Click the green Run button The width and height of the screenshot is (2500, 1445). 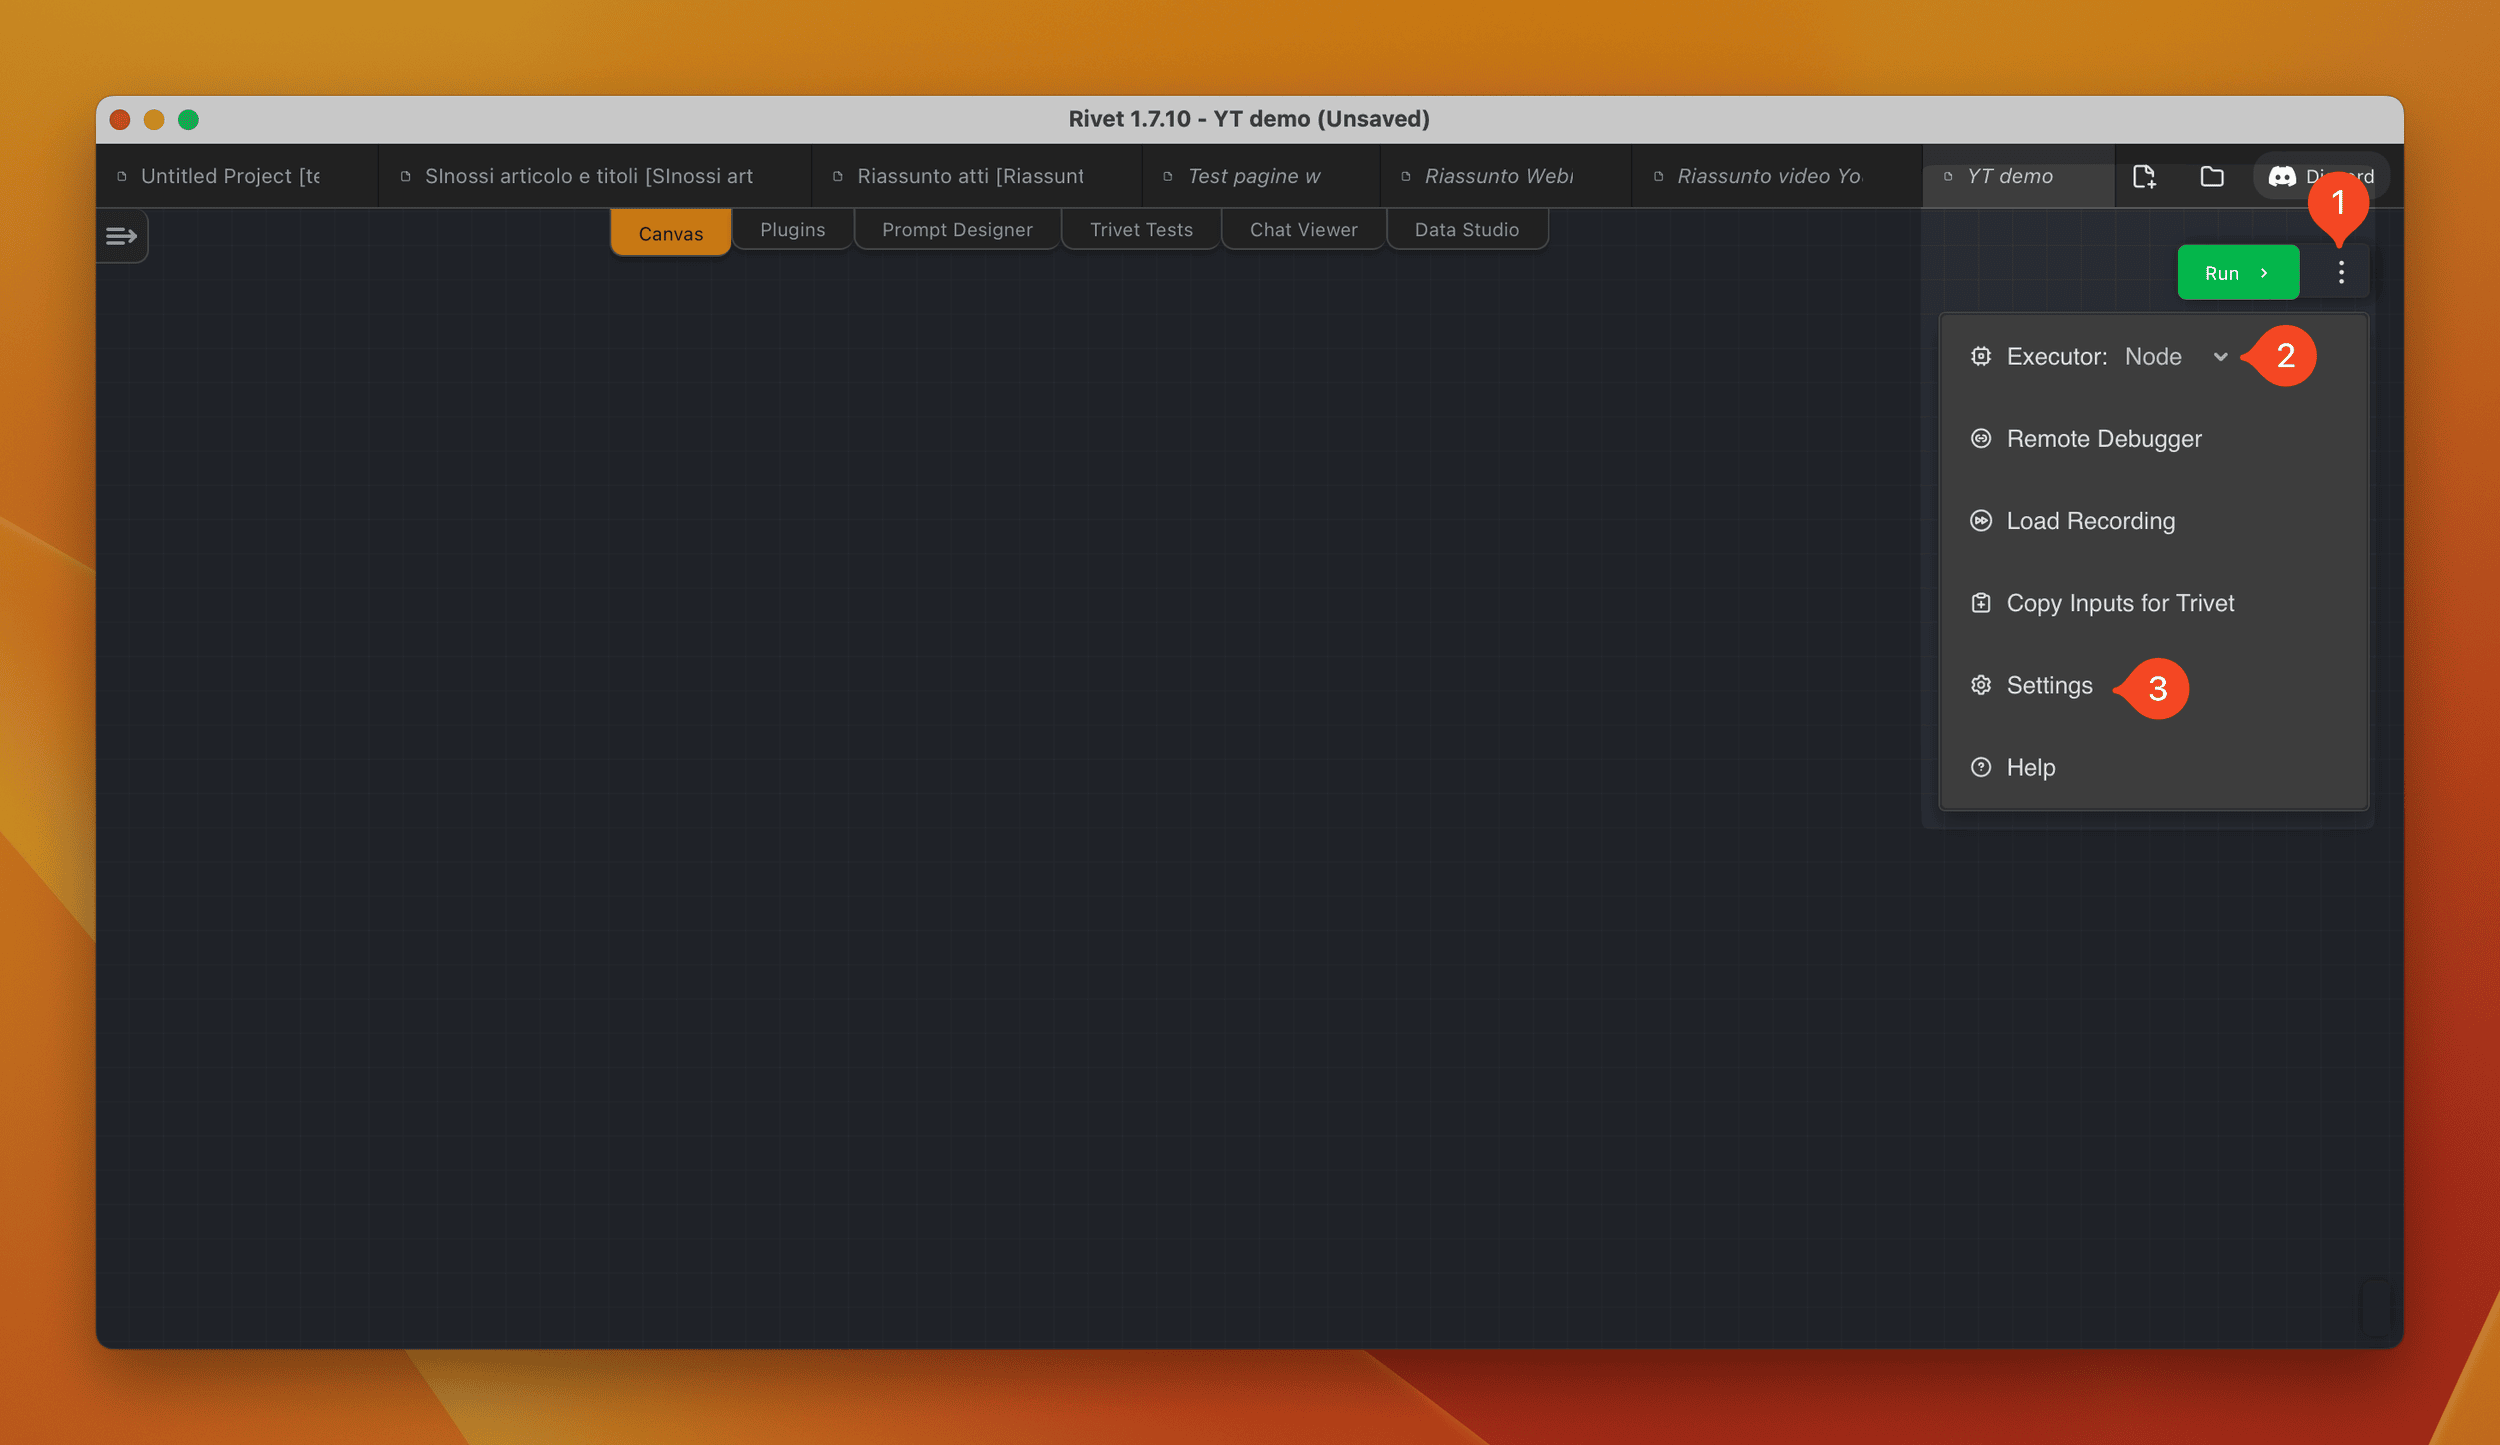[2238, 272]
